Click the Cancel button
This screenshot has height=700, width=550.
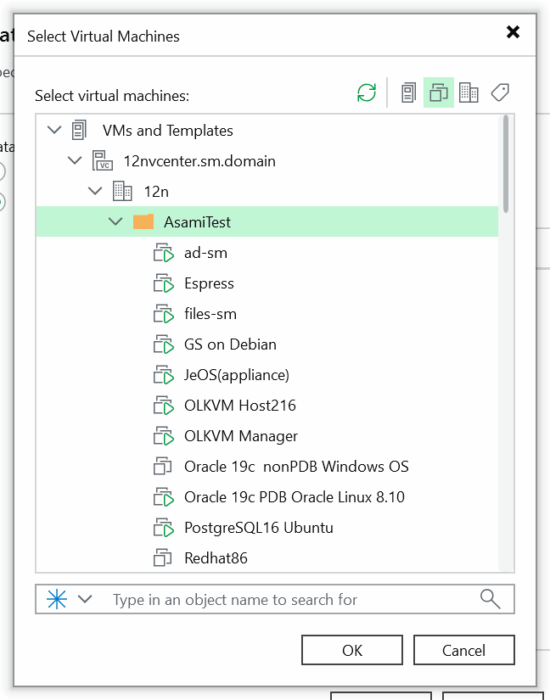464,650
